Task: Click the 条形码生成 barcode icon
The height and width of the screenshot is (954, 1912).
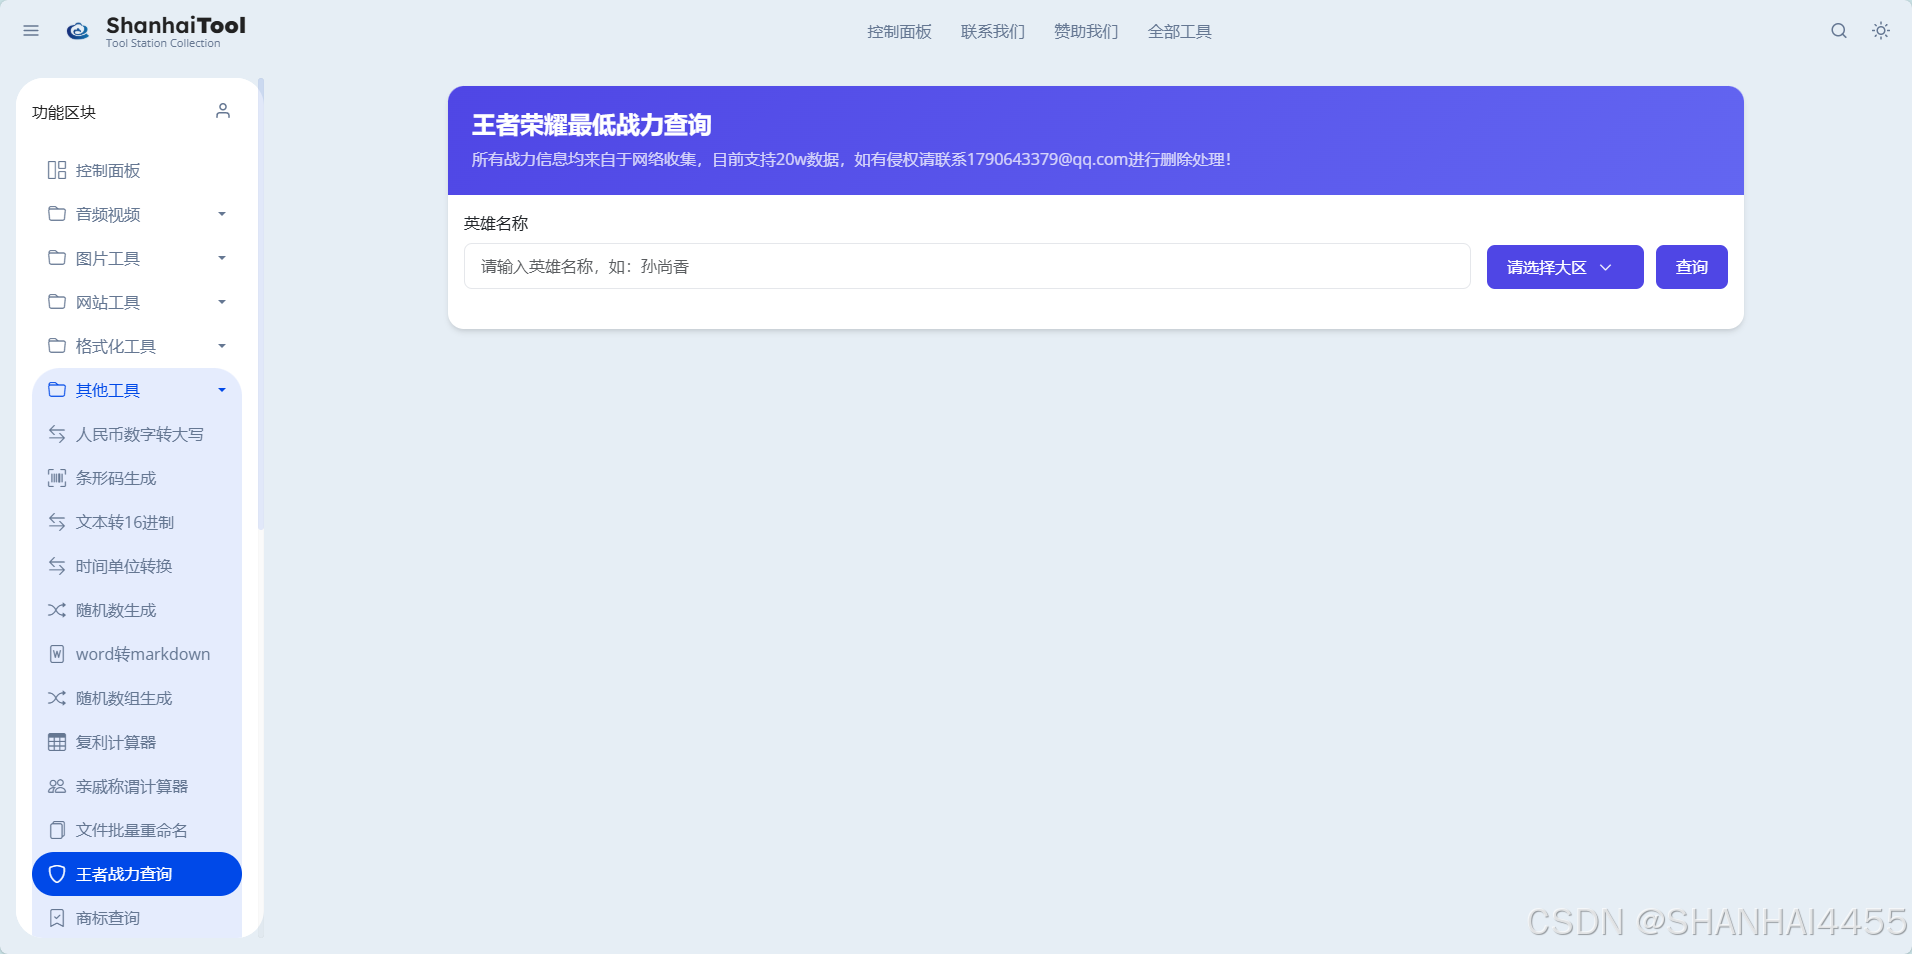Action: coord(57,478)
